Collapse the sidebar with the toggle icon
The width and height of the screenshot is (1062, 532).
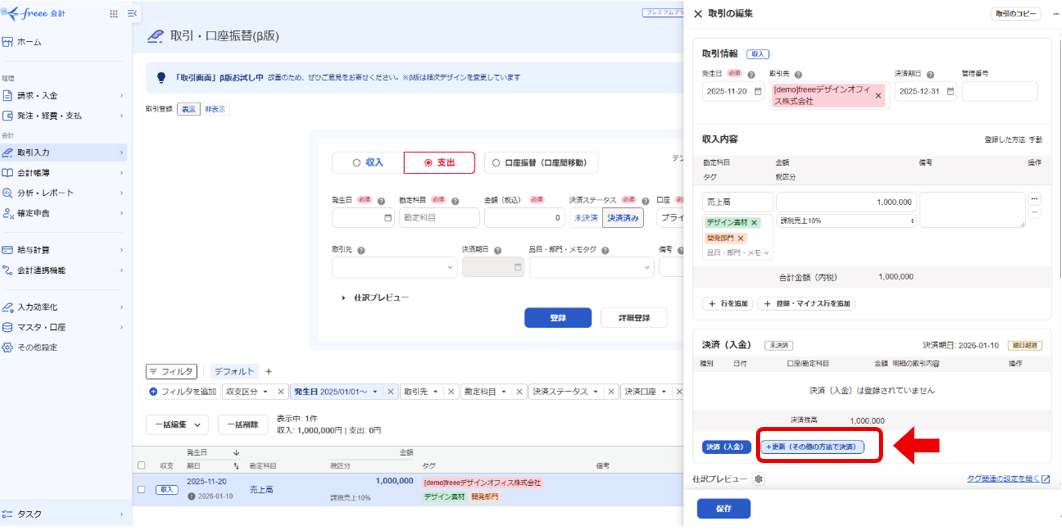[131, 14]
